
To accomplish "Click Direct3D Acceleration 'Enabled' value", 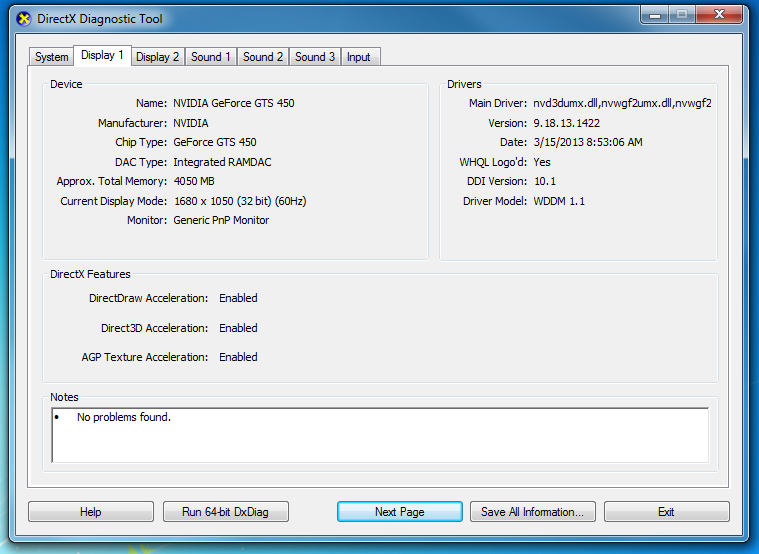I will pos(238,328).
